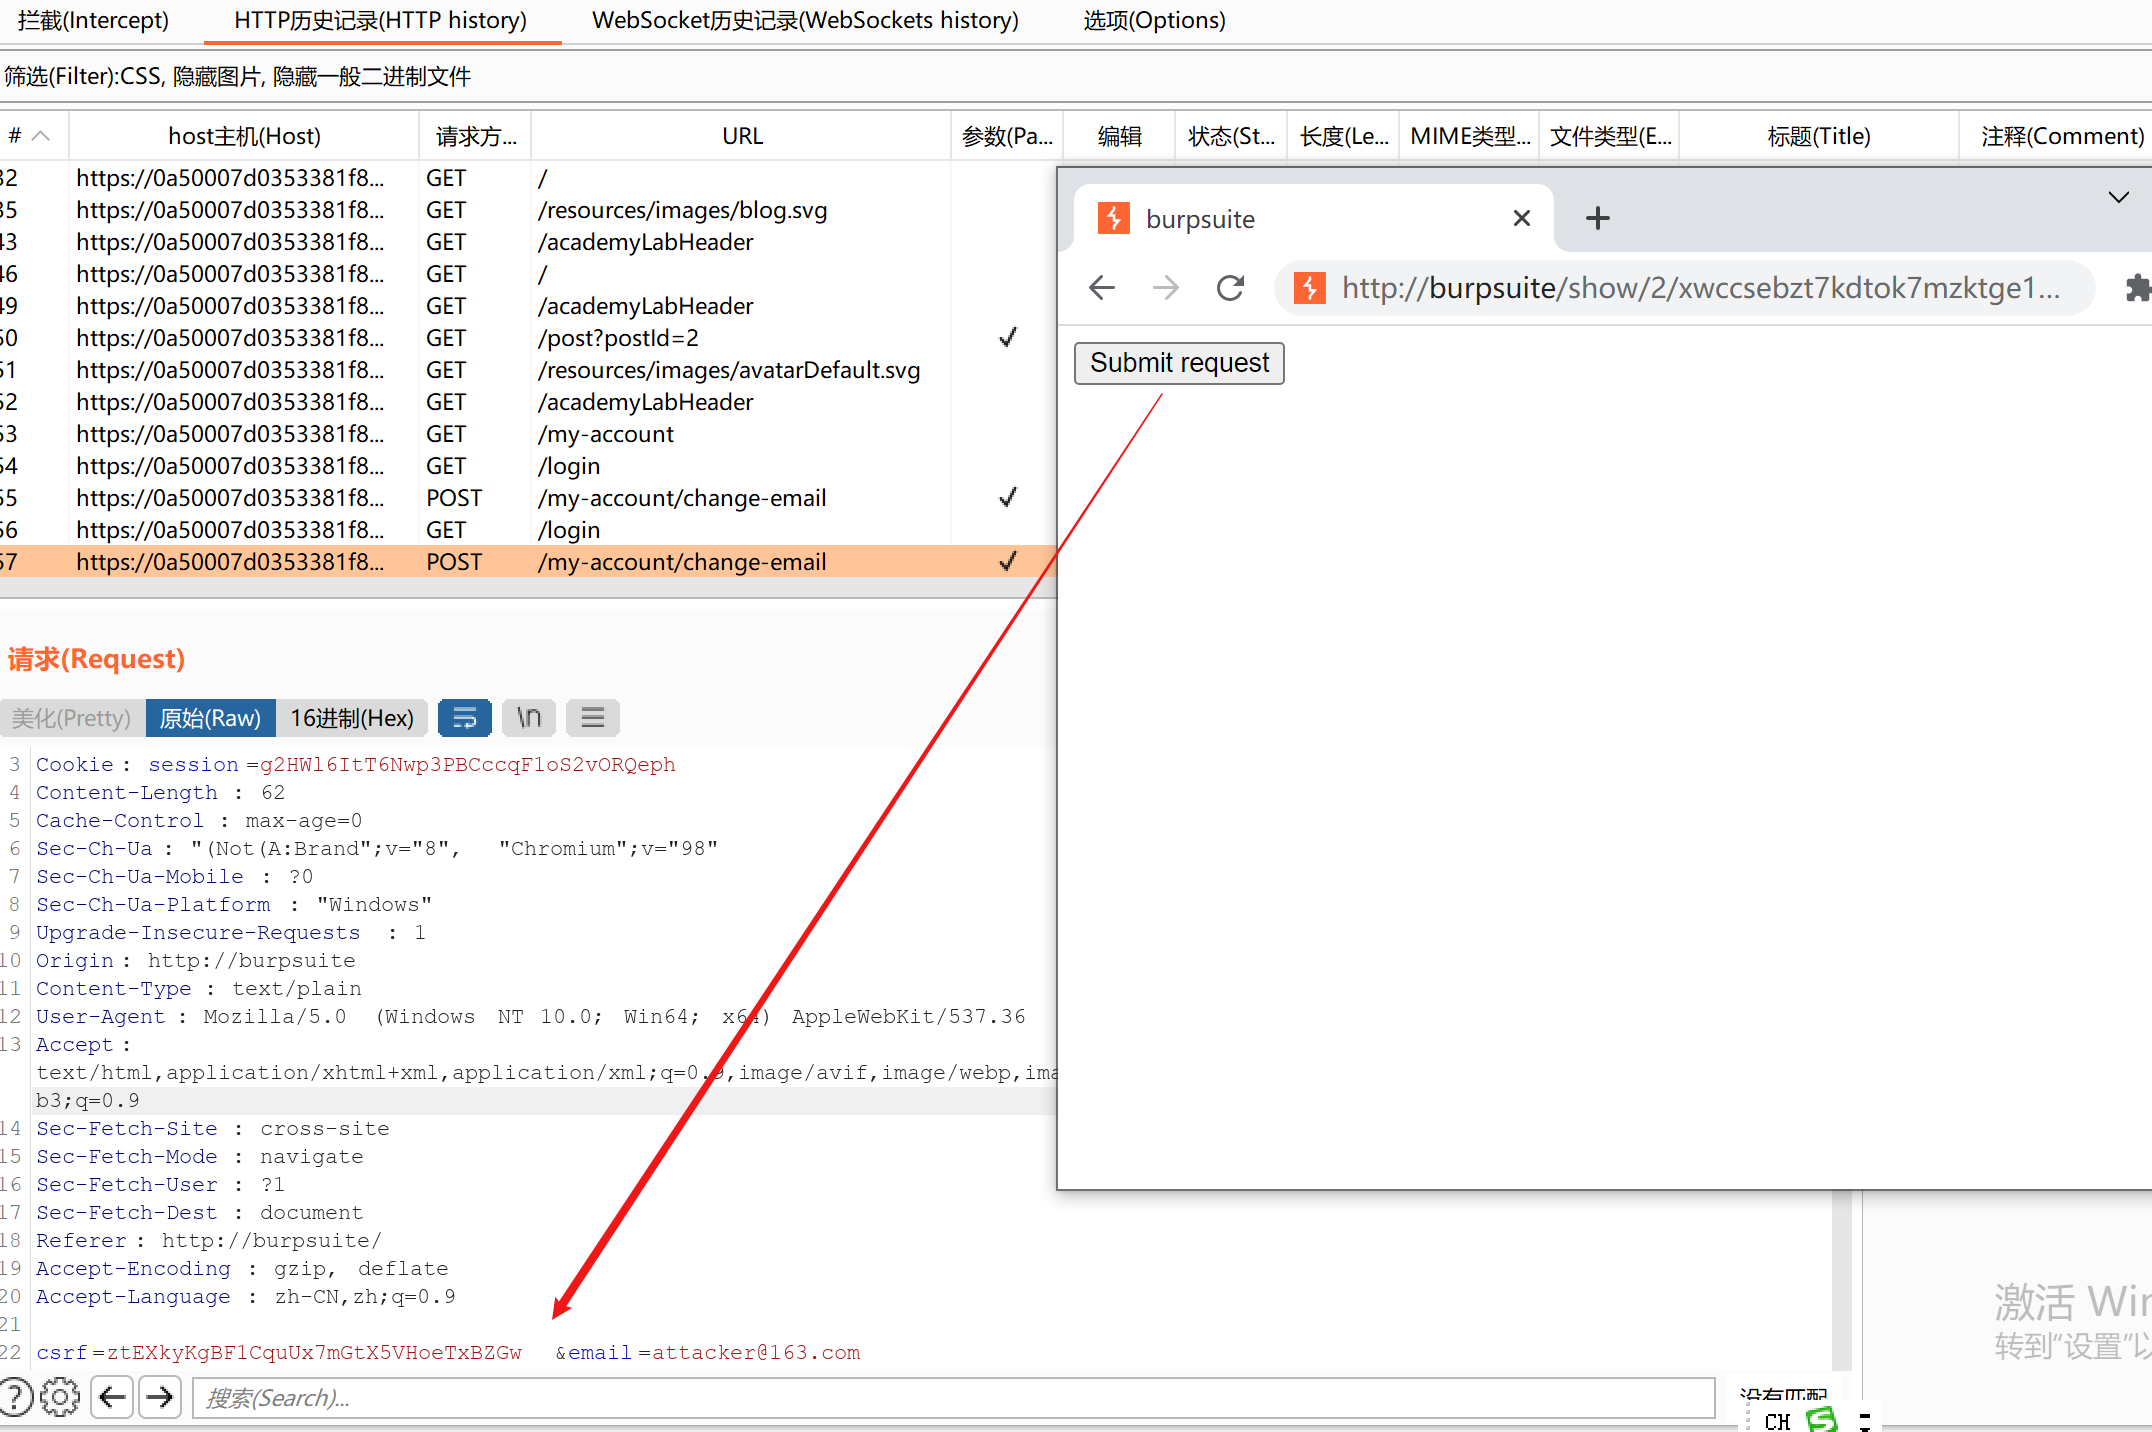2152x1432 pixels.
Task: Click the browser extensions puzzle icon
Action: click(x=2137, y=288)
